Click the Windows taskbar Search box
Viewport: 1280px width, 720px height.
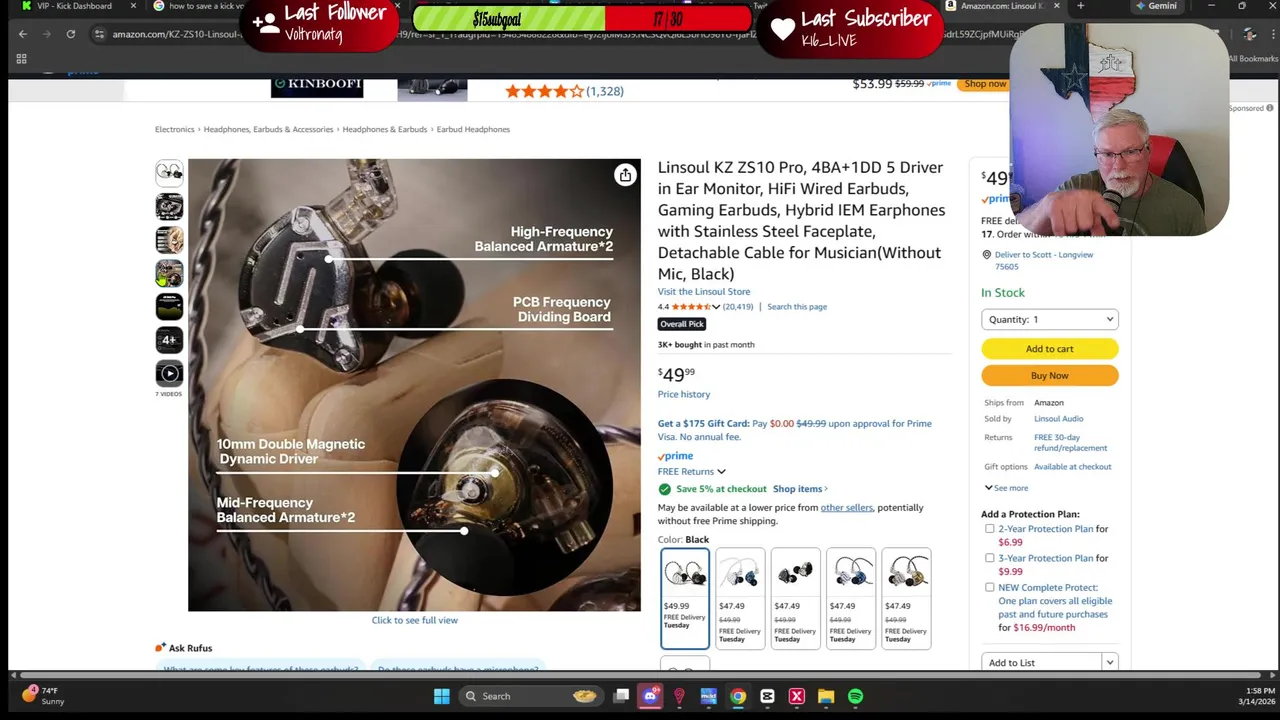click(530, 696)
